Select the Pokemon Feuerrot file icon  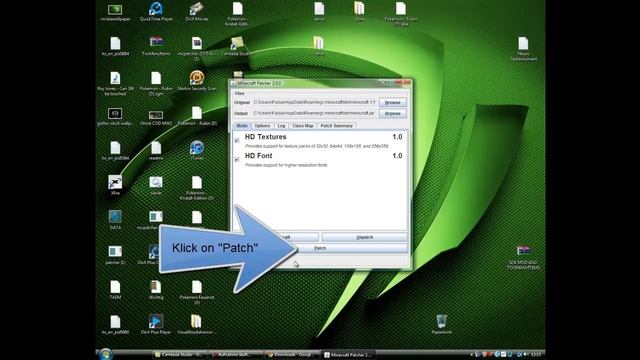pyautogui.click(x=197, y=291)
